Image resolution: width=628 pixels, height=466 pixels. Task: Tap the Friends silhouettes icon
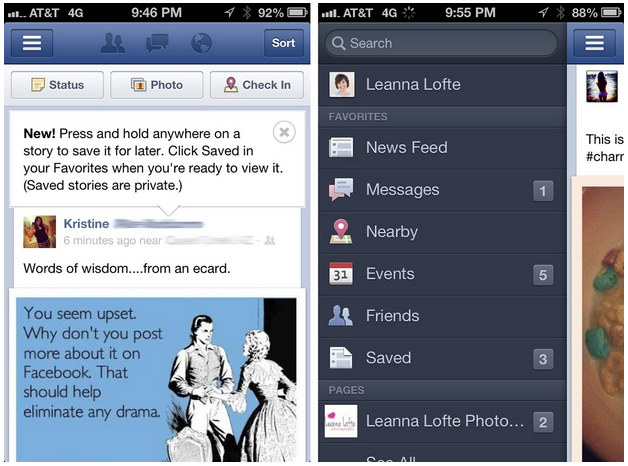(341, 315)
